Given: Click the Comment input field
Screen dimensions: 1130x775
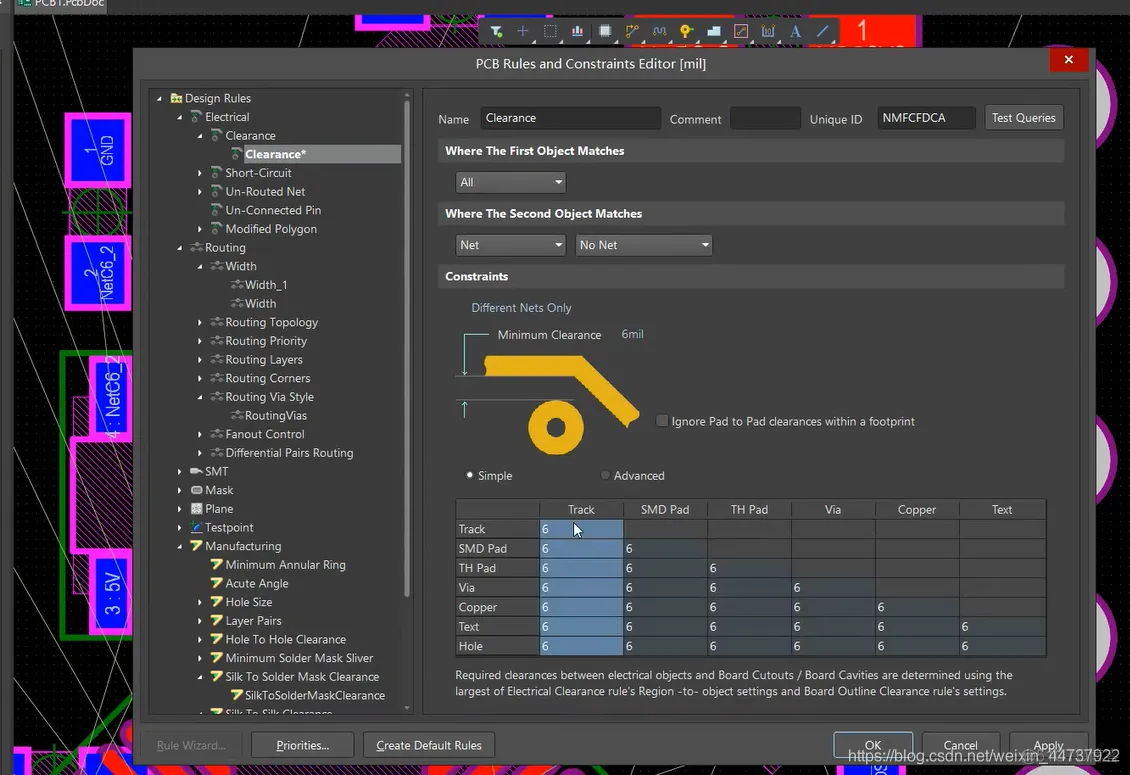Looking at the screenshot, I should (x=765, y=118).
